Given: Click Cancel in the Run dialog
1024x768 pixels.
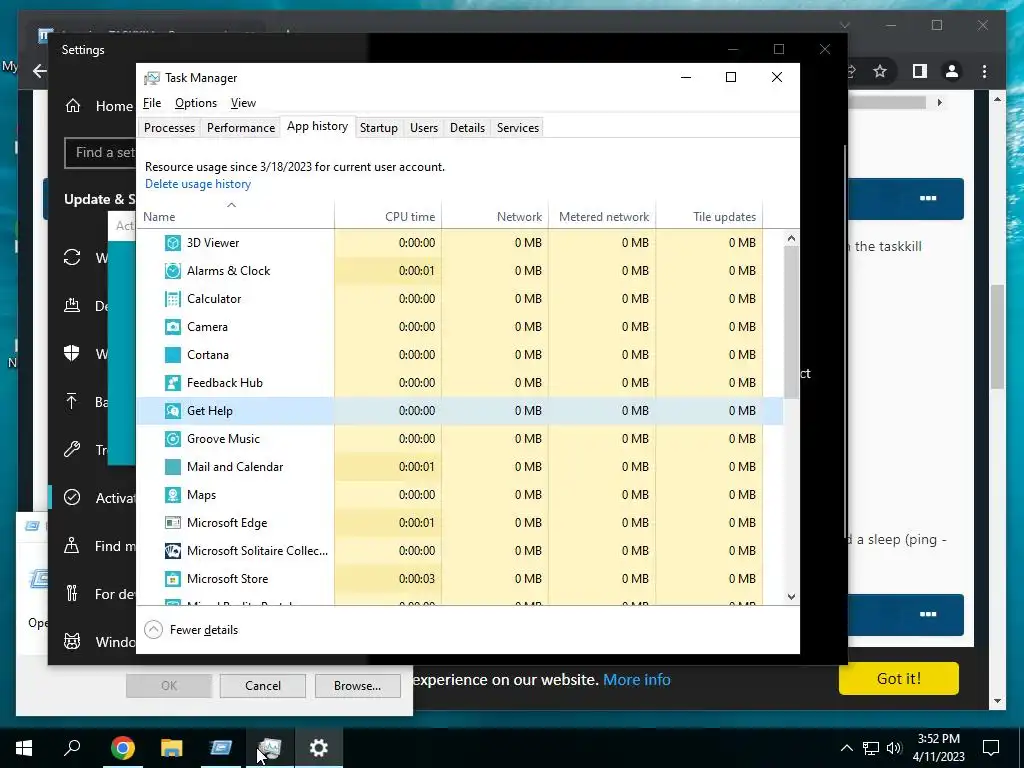Looking at the screenshot, I should click(263, 686).
